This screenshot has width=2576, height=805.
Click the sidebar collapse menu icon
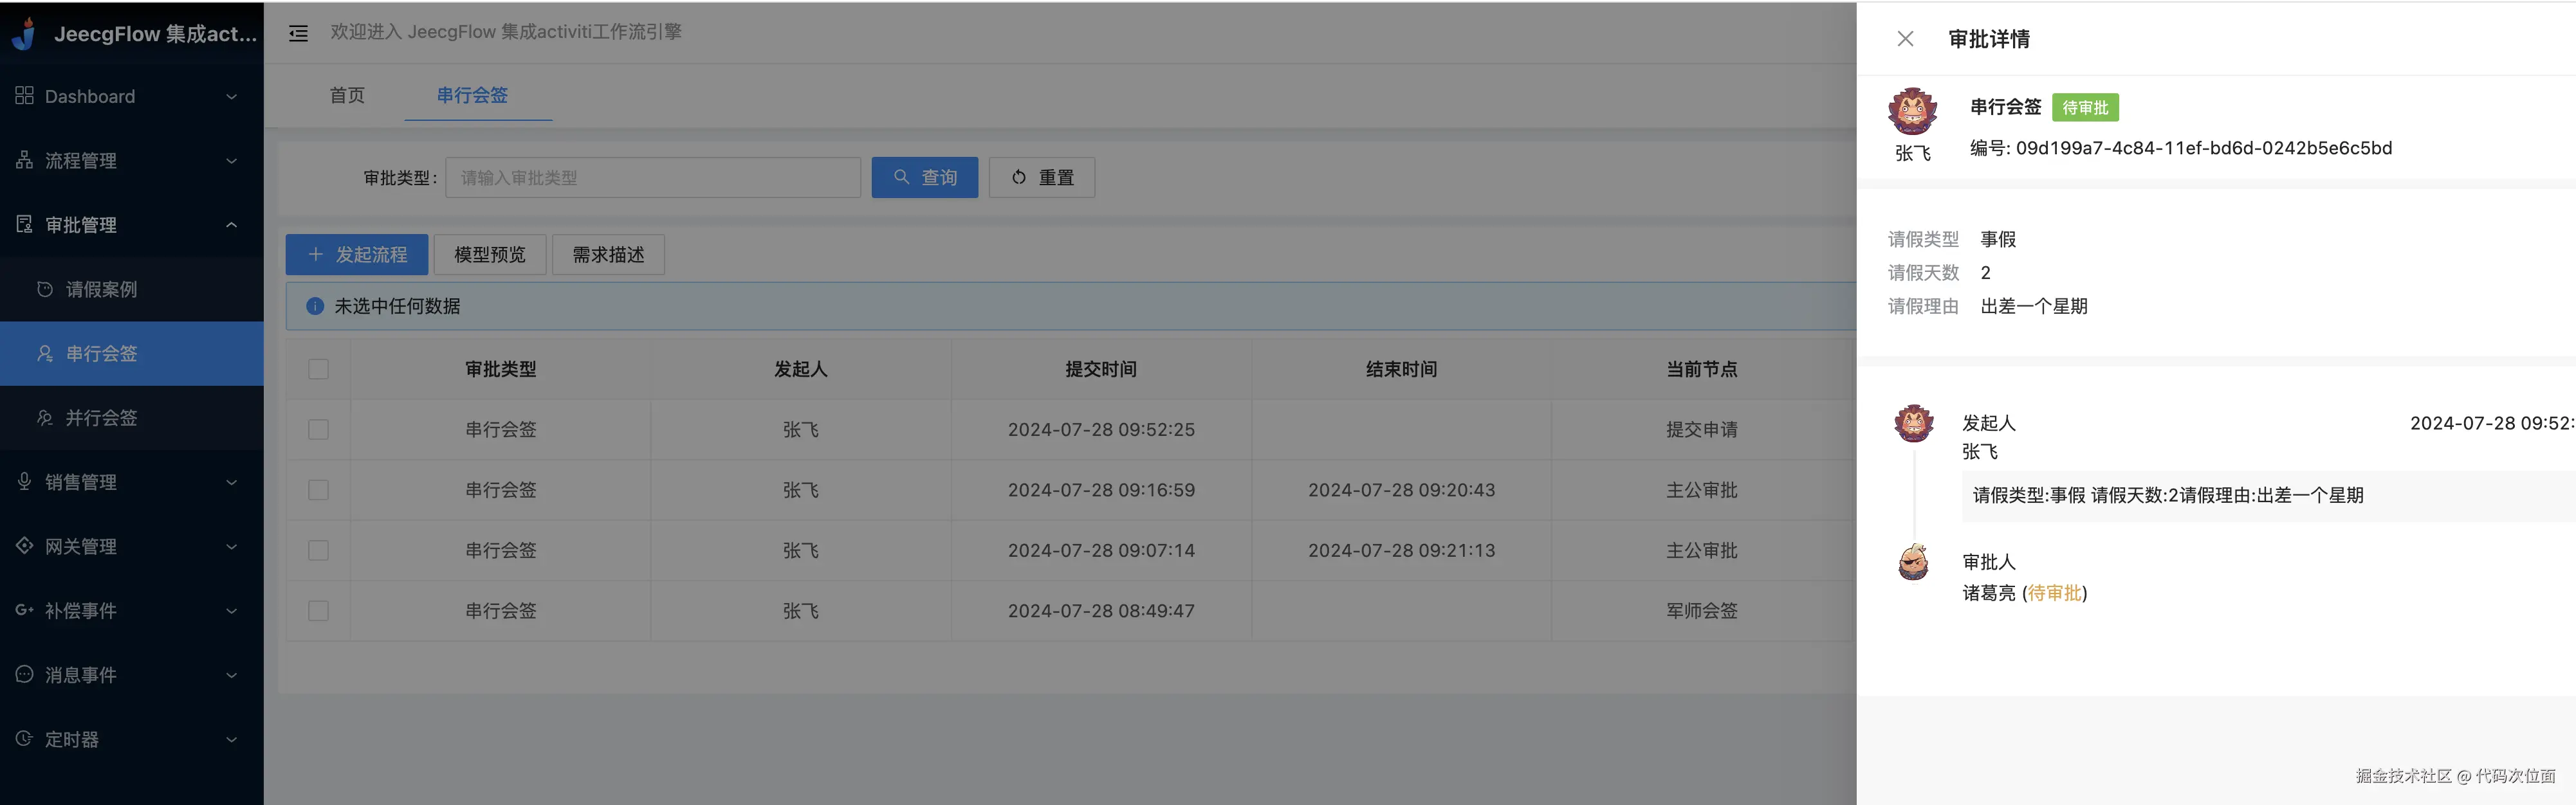coord(298,34)
